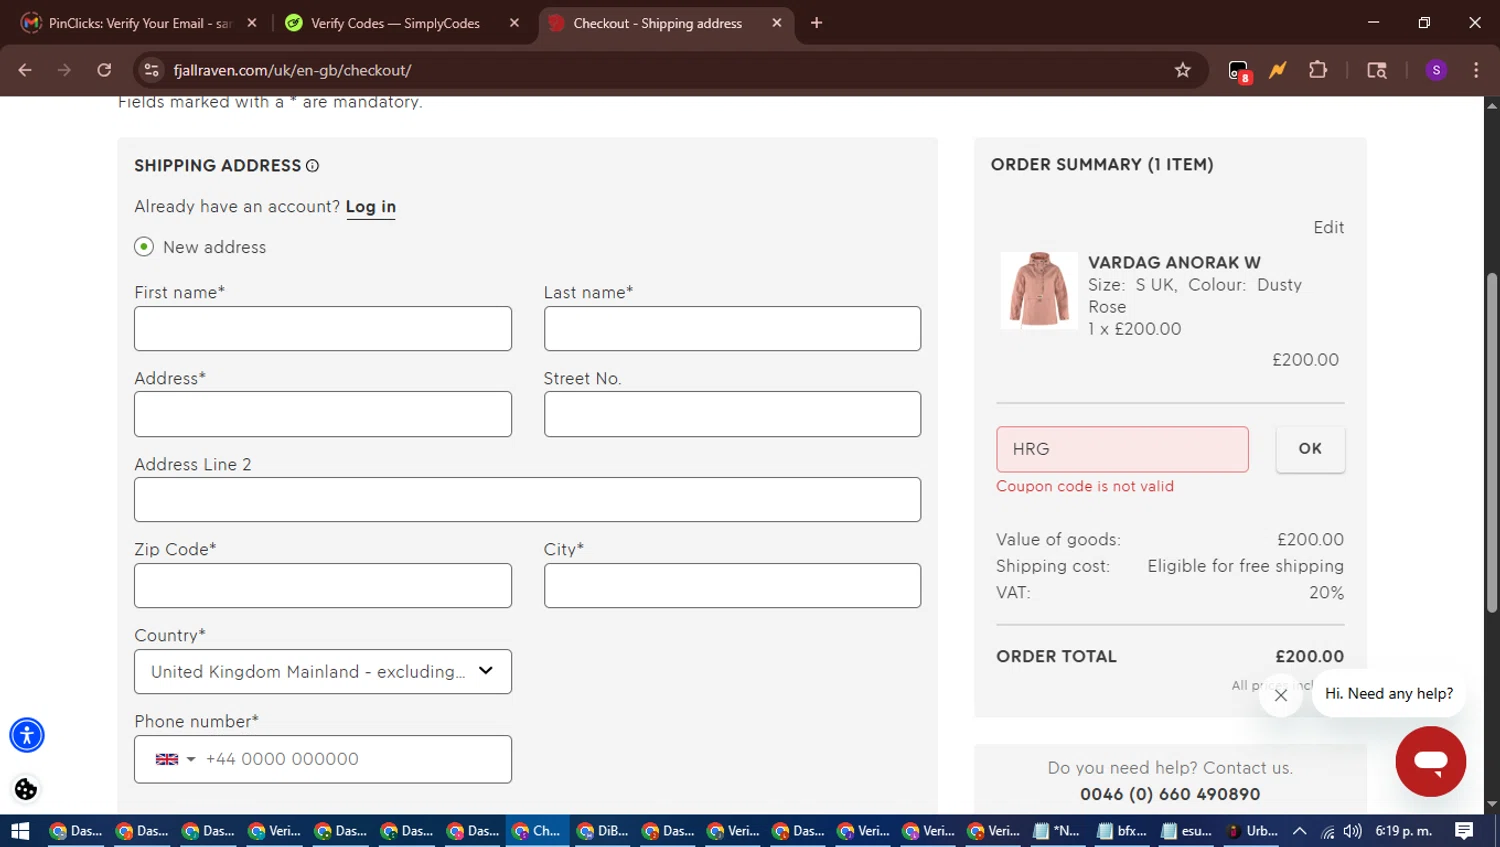The height and width of the screenshot is (847, 1500).
Task: Click Edit in order summary
Action: click(1329, 228)
